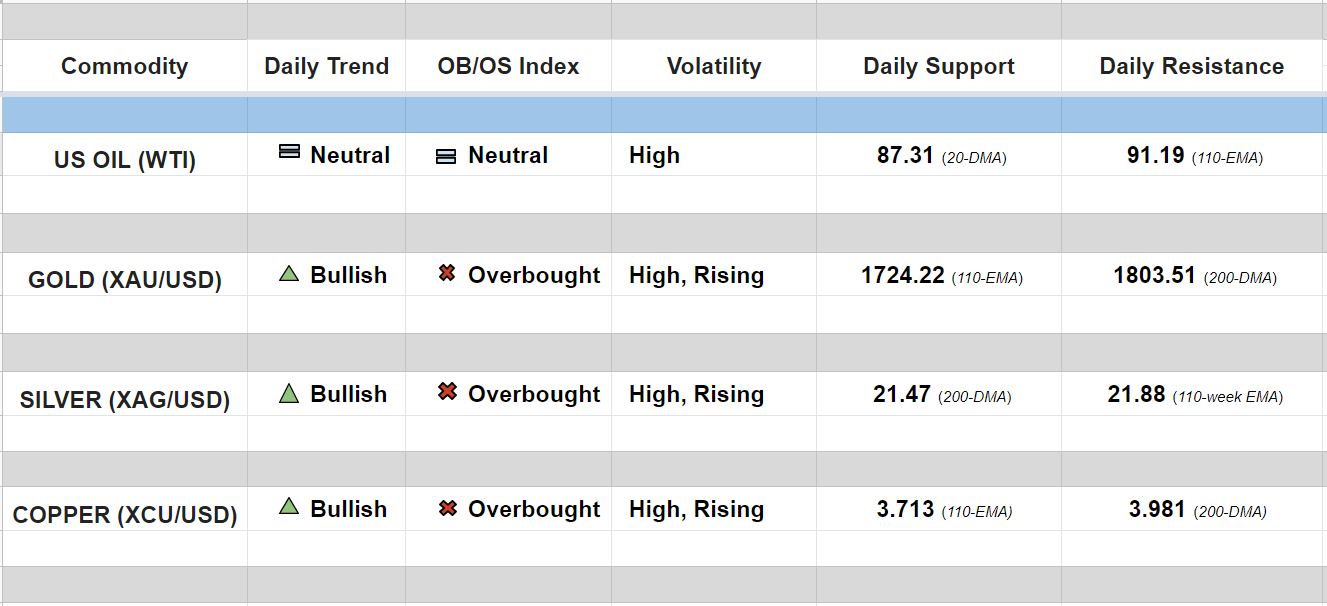This screenshot has width=1327, height=606.
Task: Select the Volatility column header
Action: (713, 67)
